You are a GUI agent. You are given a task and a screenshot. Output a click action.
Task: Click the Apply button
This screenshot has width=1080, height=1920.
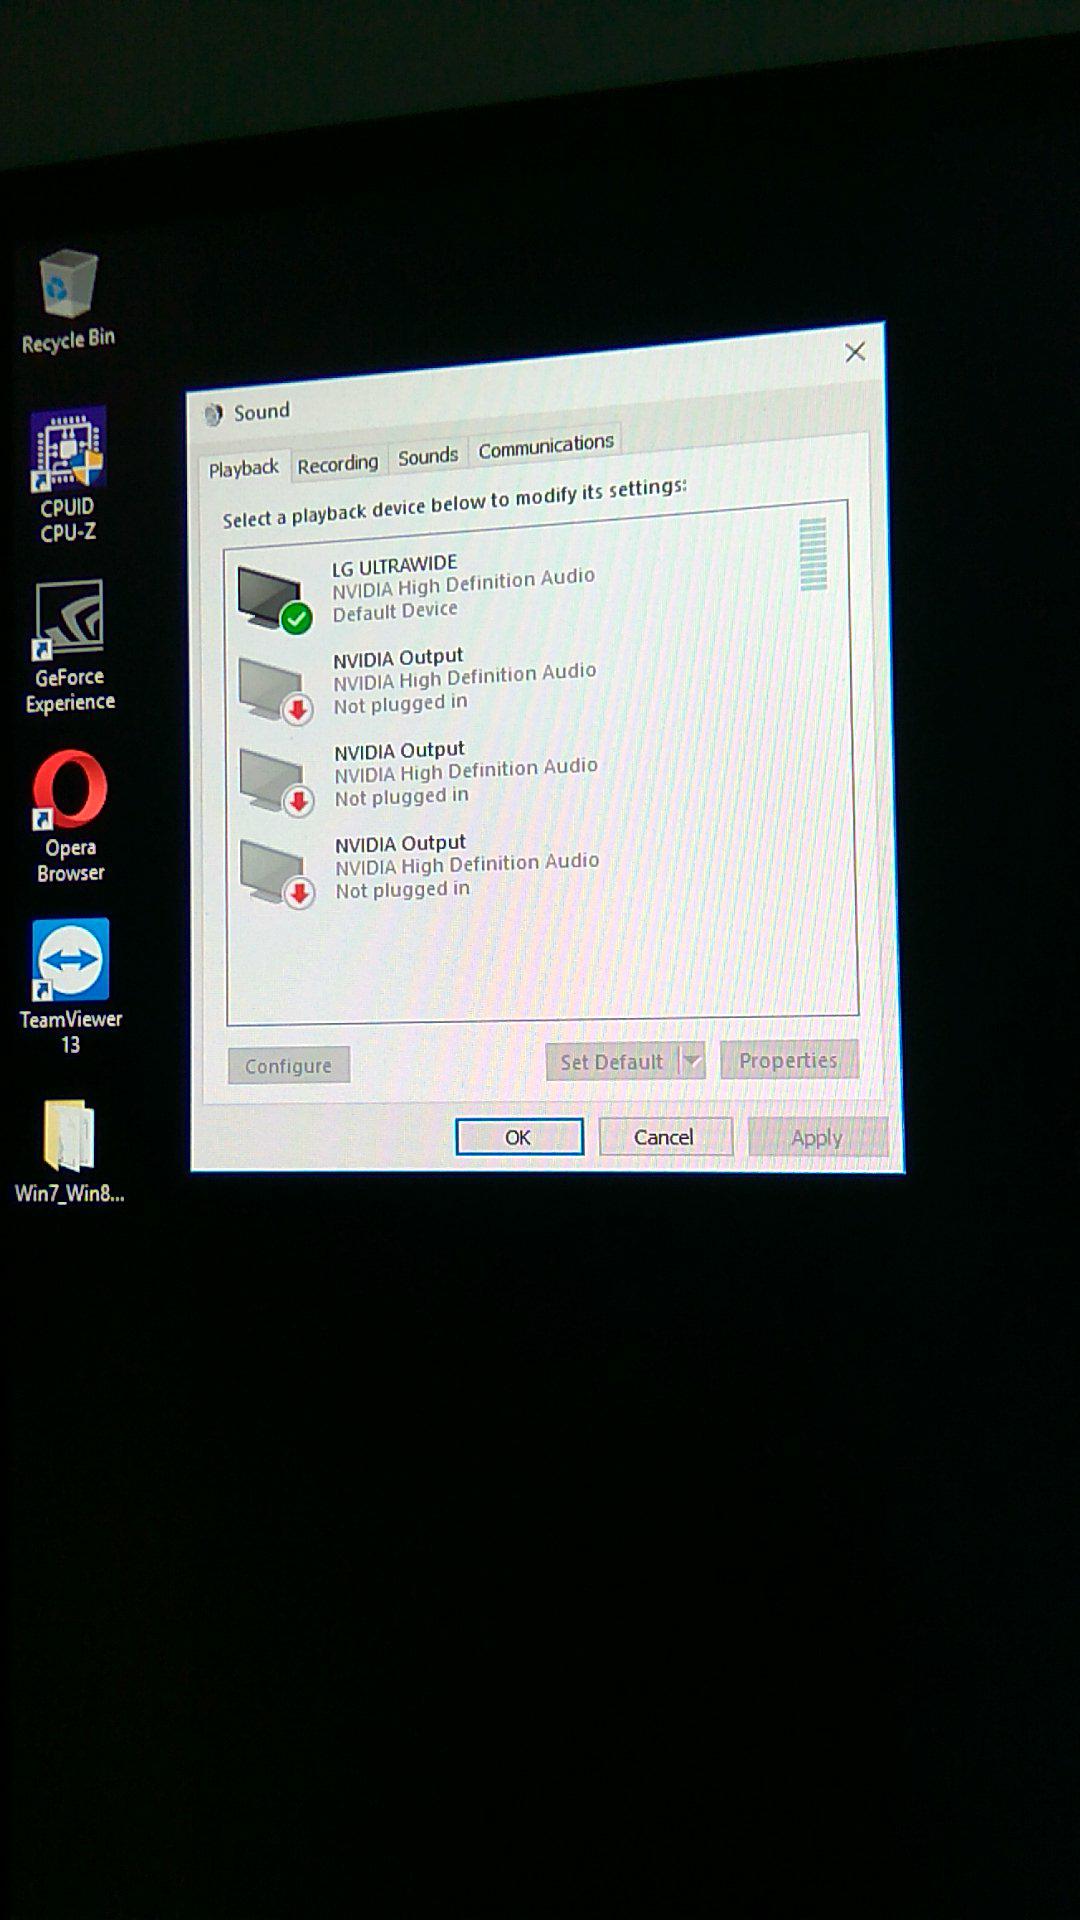pos(818,1137)
